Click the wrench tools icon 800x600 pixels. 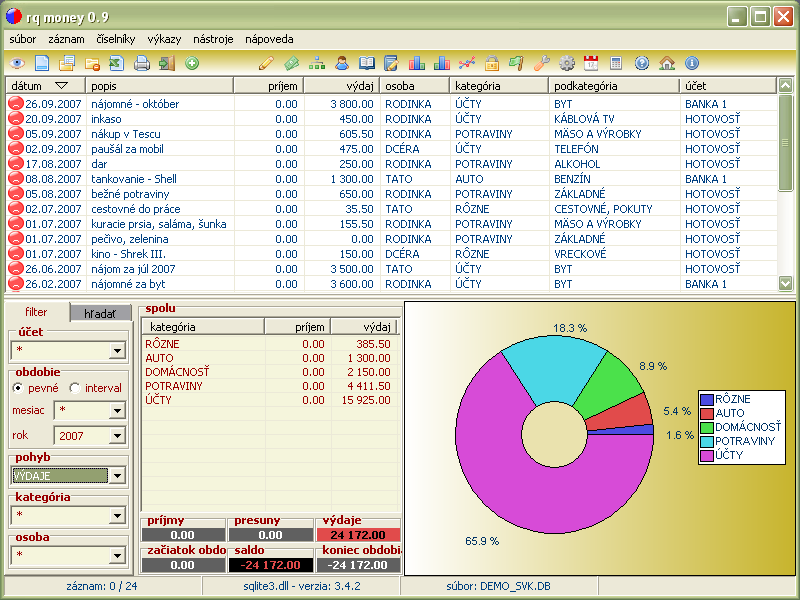542,63
